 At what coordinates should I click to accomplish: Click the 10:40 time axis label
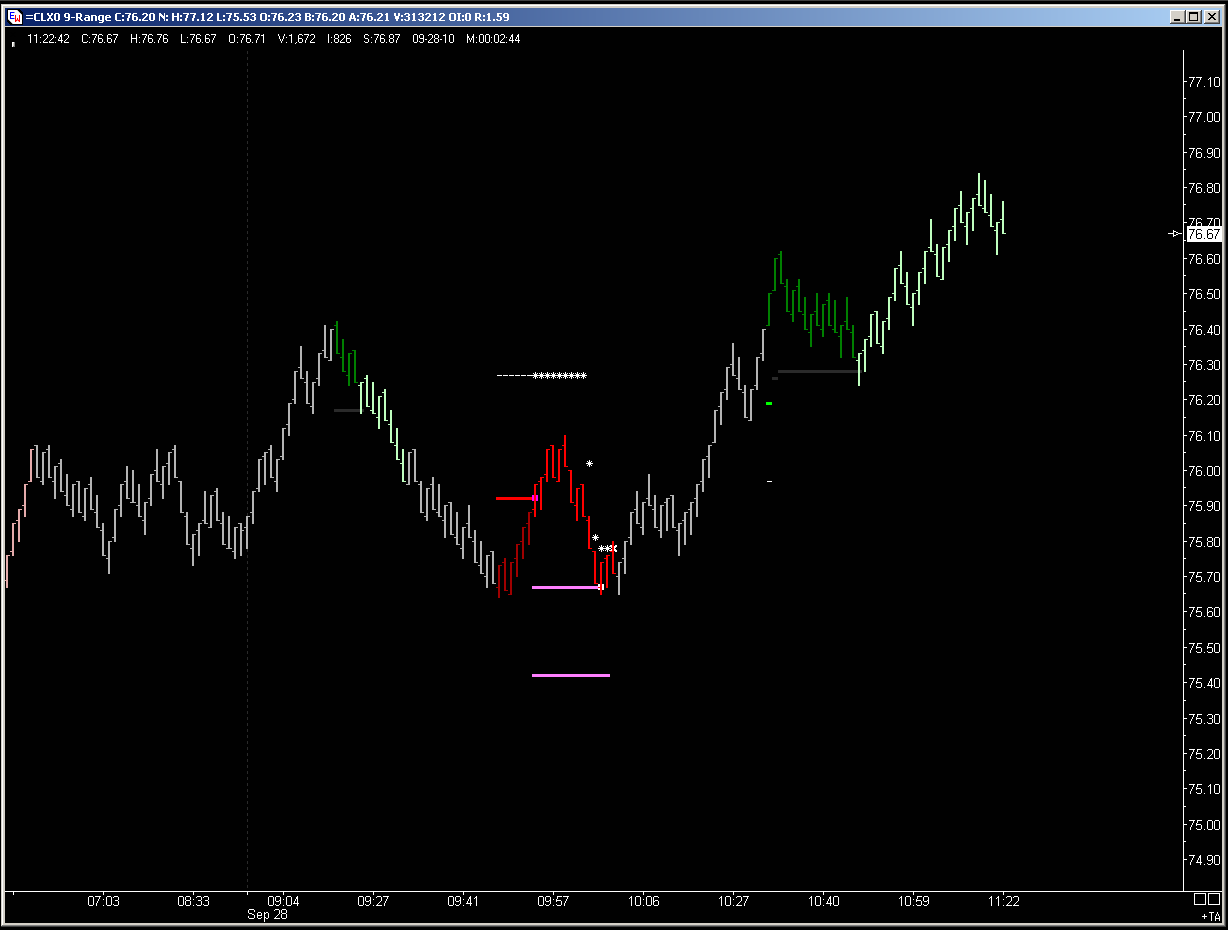click(x=823, y=901)
